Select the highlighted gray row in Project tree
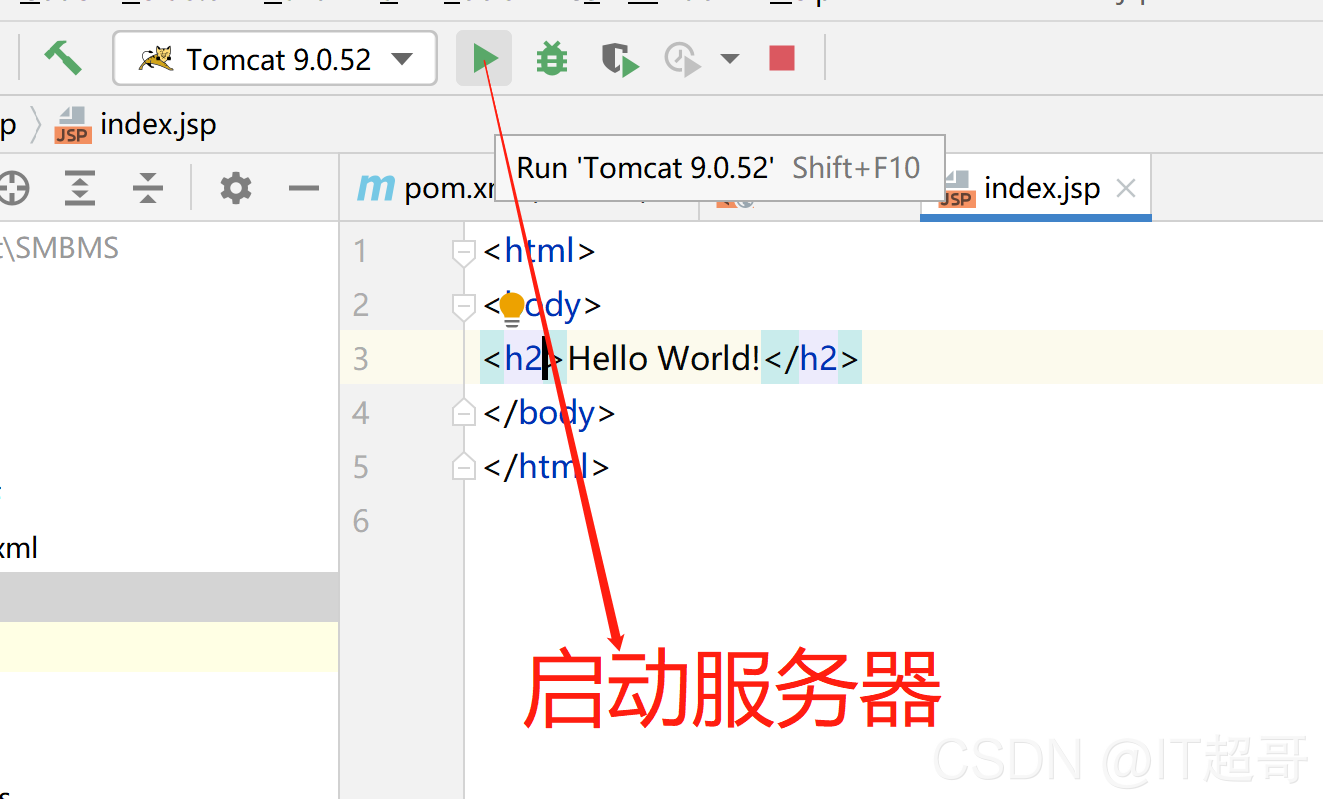Image resolution: width=1323 pixels, height=799 pixels. pos(169,597)
